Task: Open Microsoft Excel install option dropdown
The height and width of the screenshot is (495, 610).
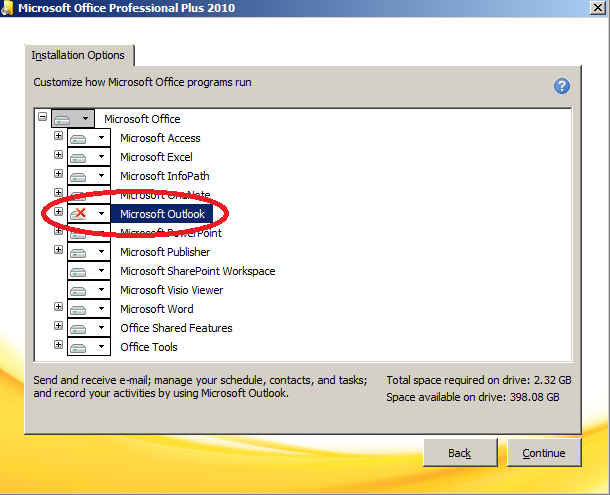Action: tap(101, 157)
